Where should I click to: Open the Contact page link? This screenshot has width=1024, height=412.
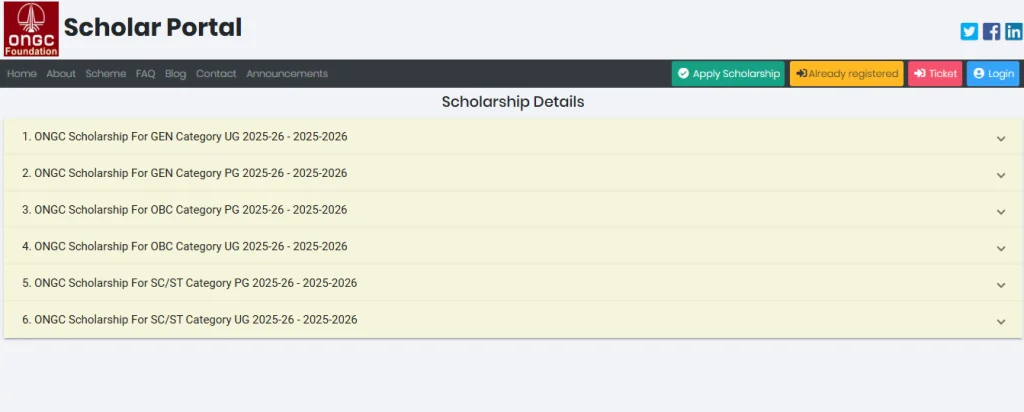point(216,74)
